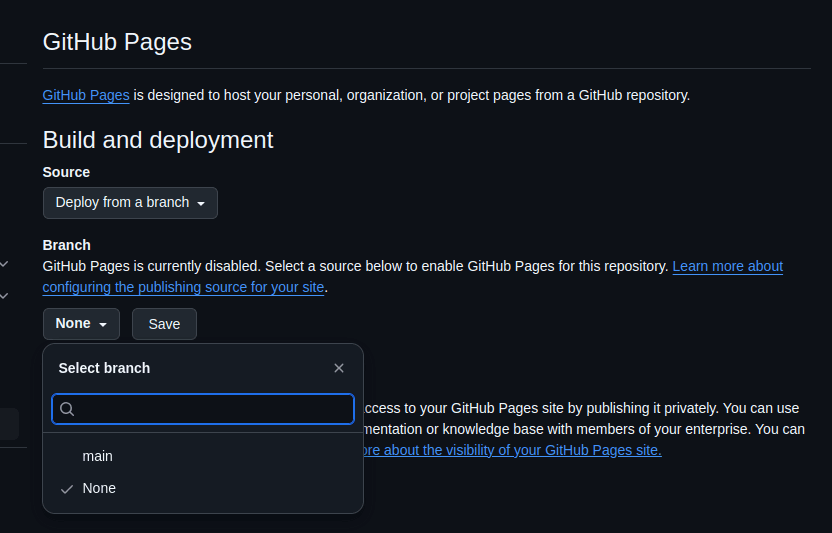
Task: Open the visibility of your GitHub Pages site link
Action: point(512,450)
